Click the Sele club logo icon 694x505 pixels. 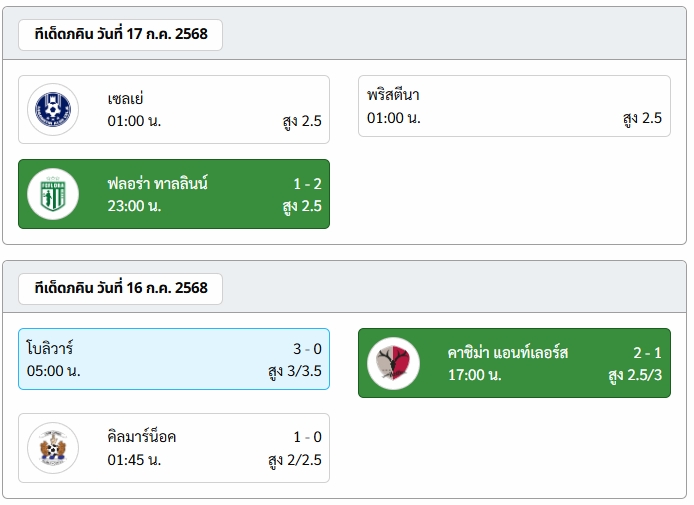coord(53,109)
